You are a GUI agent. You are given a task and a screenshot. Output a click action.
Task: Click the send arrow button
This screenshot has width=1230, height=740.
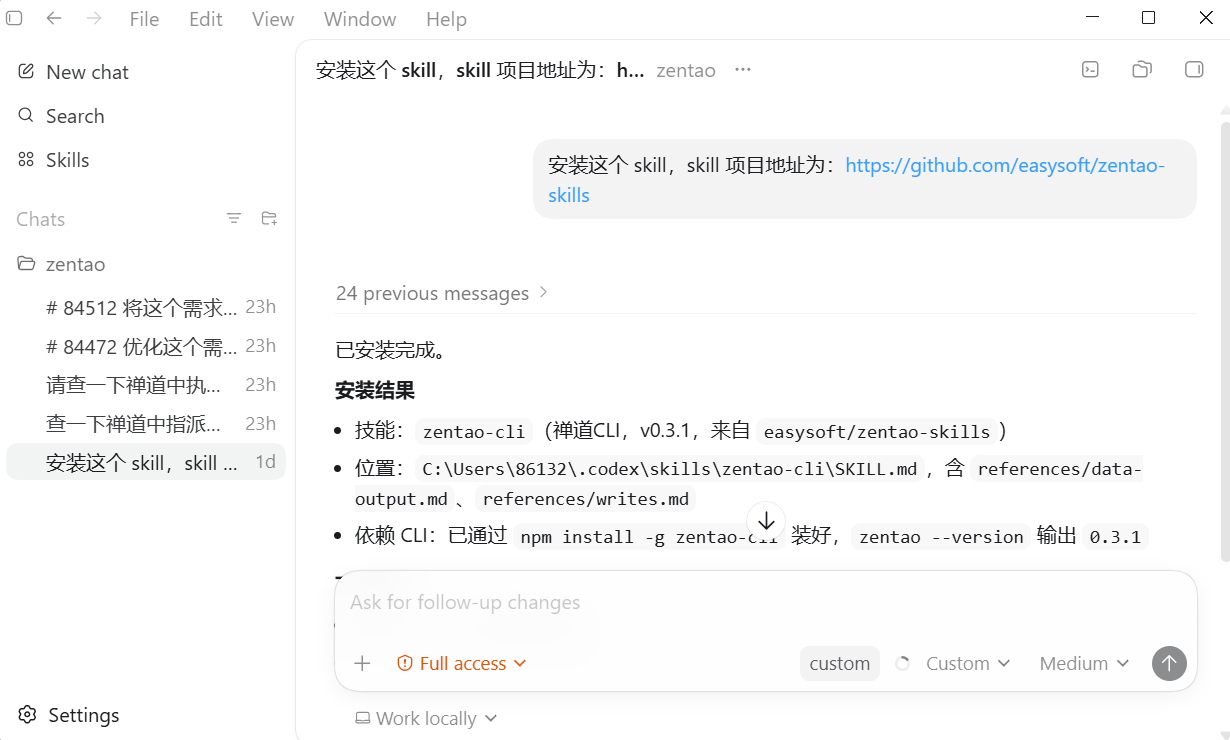pyautogui.click(x=1169, y=663)
